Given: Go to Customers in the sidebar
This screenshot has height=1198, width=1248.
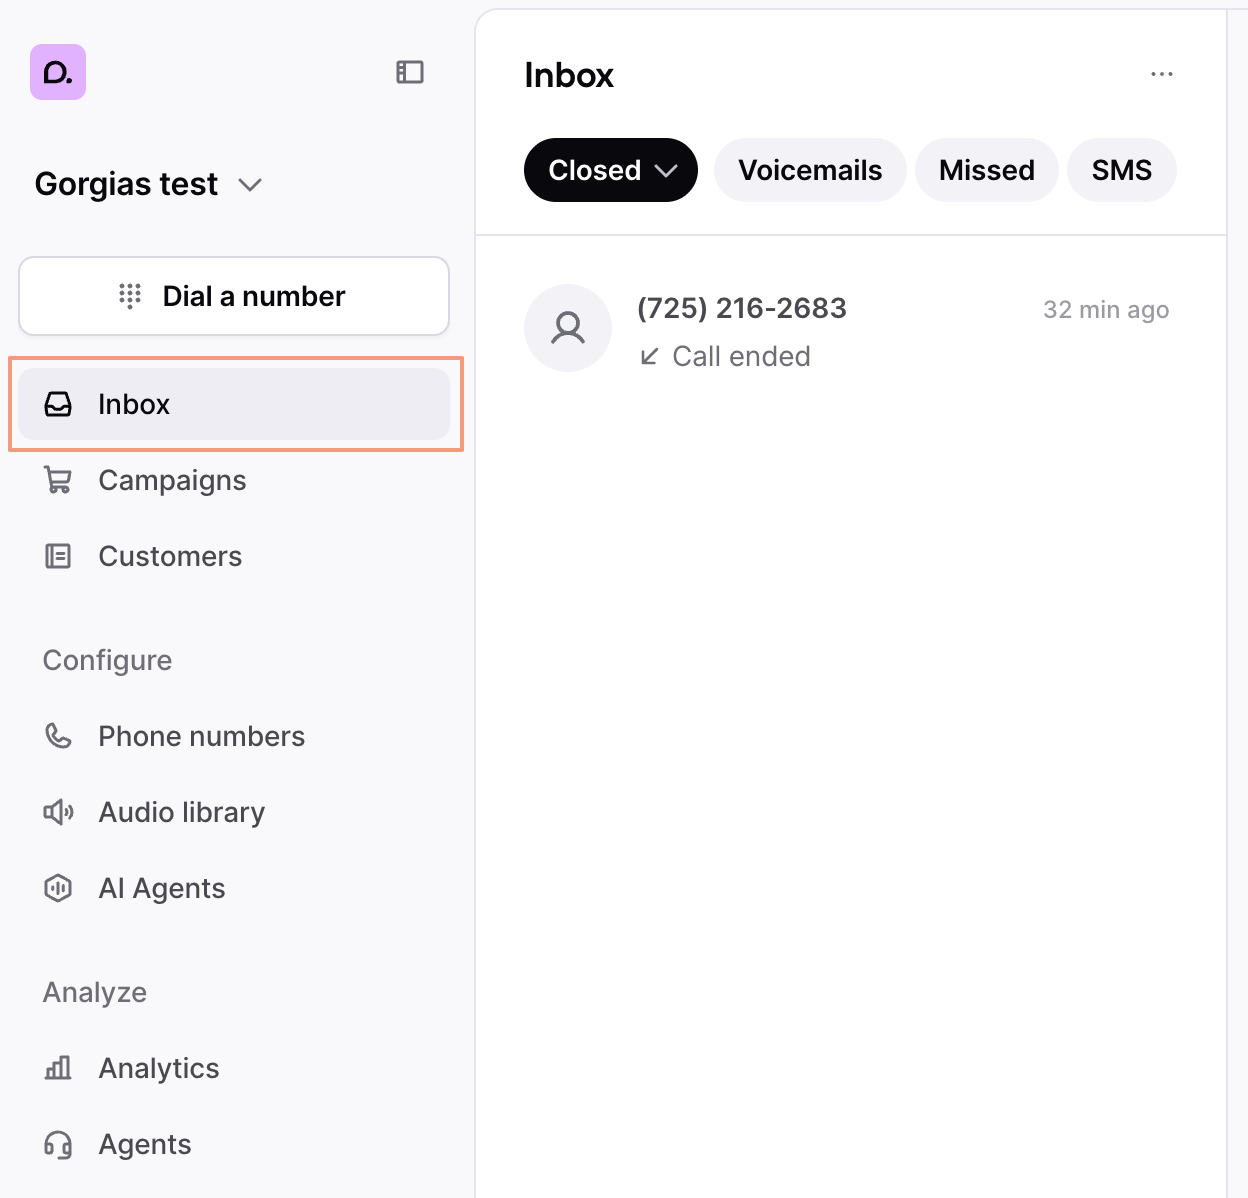Looking at the screenshot, I should [170, 556].
